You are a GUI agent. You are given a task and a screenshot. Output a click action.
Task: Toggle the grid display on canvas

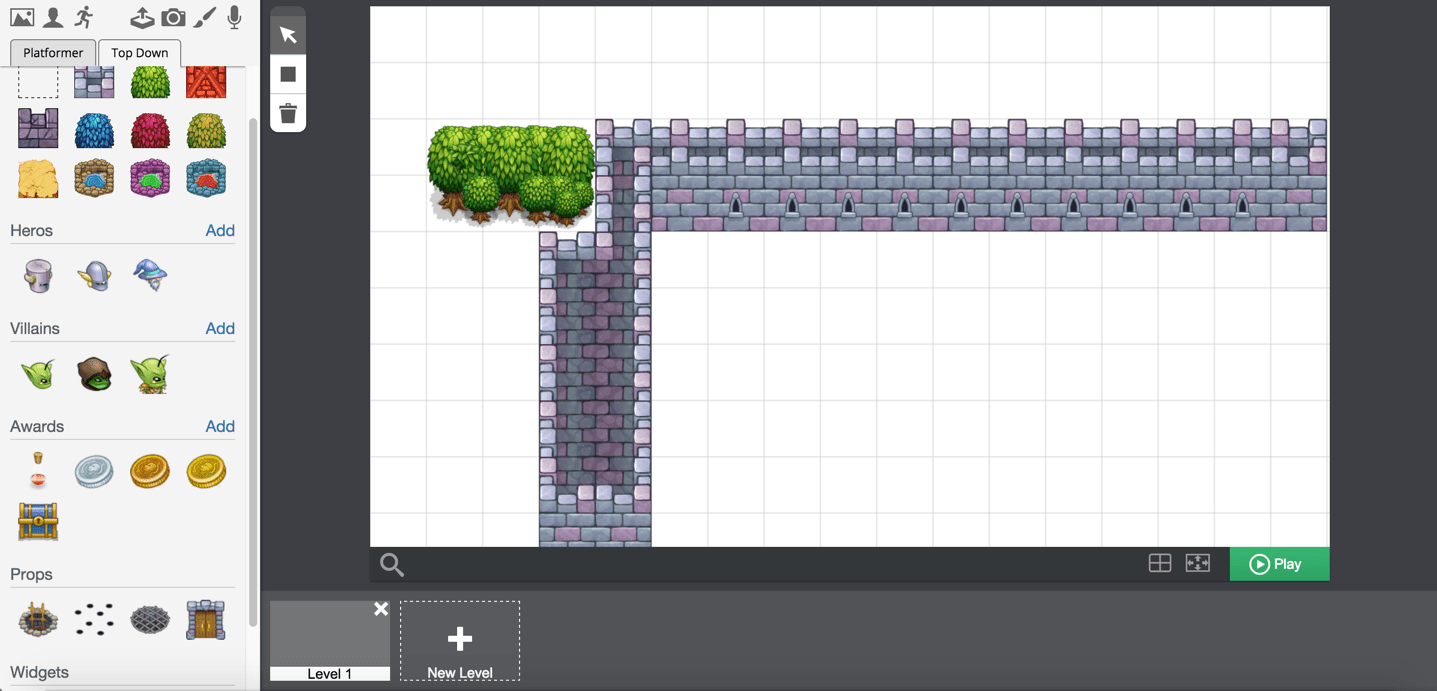coord(1160,563)
